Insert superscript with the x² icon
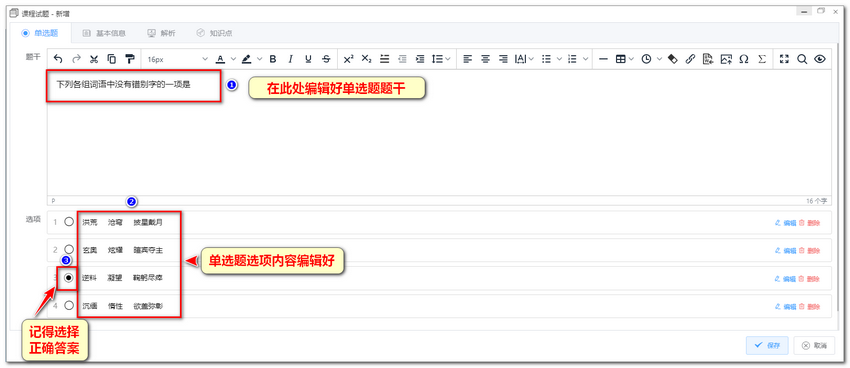 coord(349,59)
